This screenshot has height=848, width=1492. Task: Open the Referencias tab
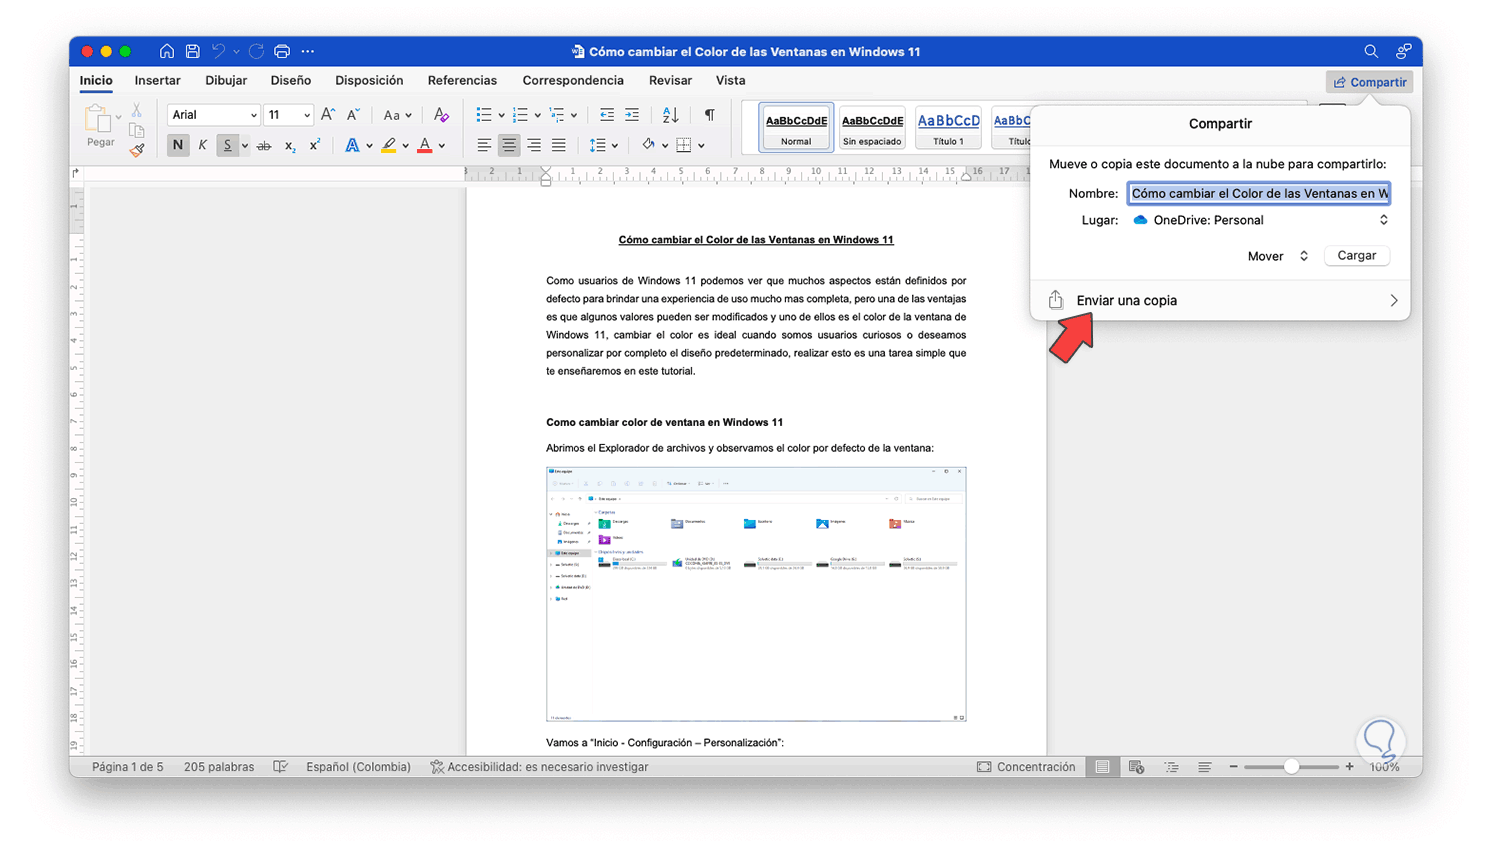pyautogui.click(x=462, y=81)
